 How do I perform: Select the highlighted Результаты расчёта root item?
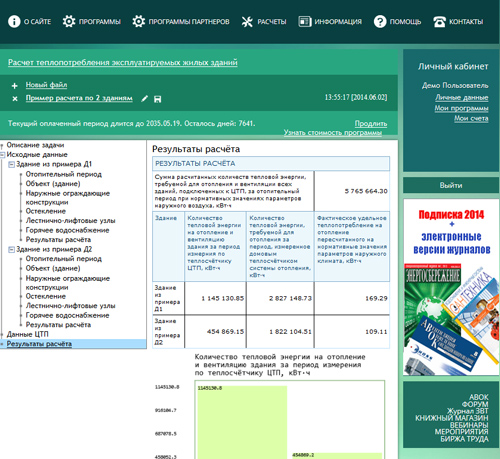[39, 344]
